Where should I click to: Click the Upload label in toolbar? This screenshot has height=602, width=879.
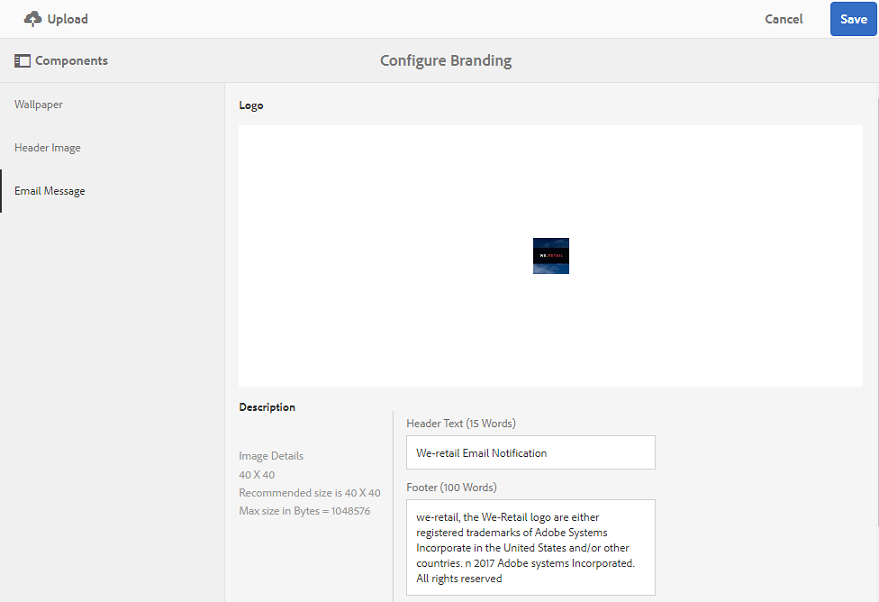click(68, 19)
